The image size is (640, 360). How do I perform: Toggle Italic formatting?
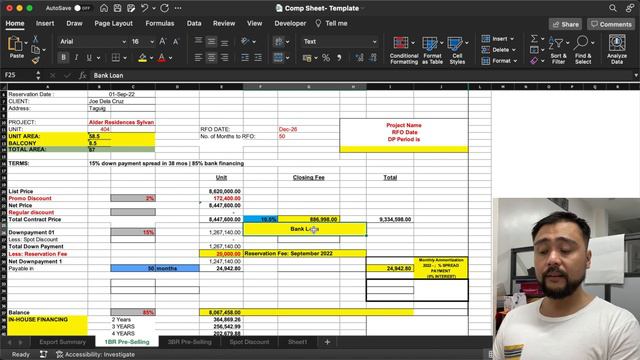coord(76,58)
